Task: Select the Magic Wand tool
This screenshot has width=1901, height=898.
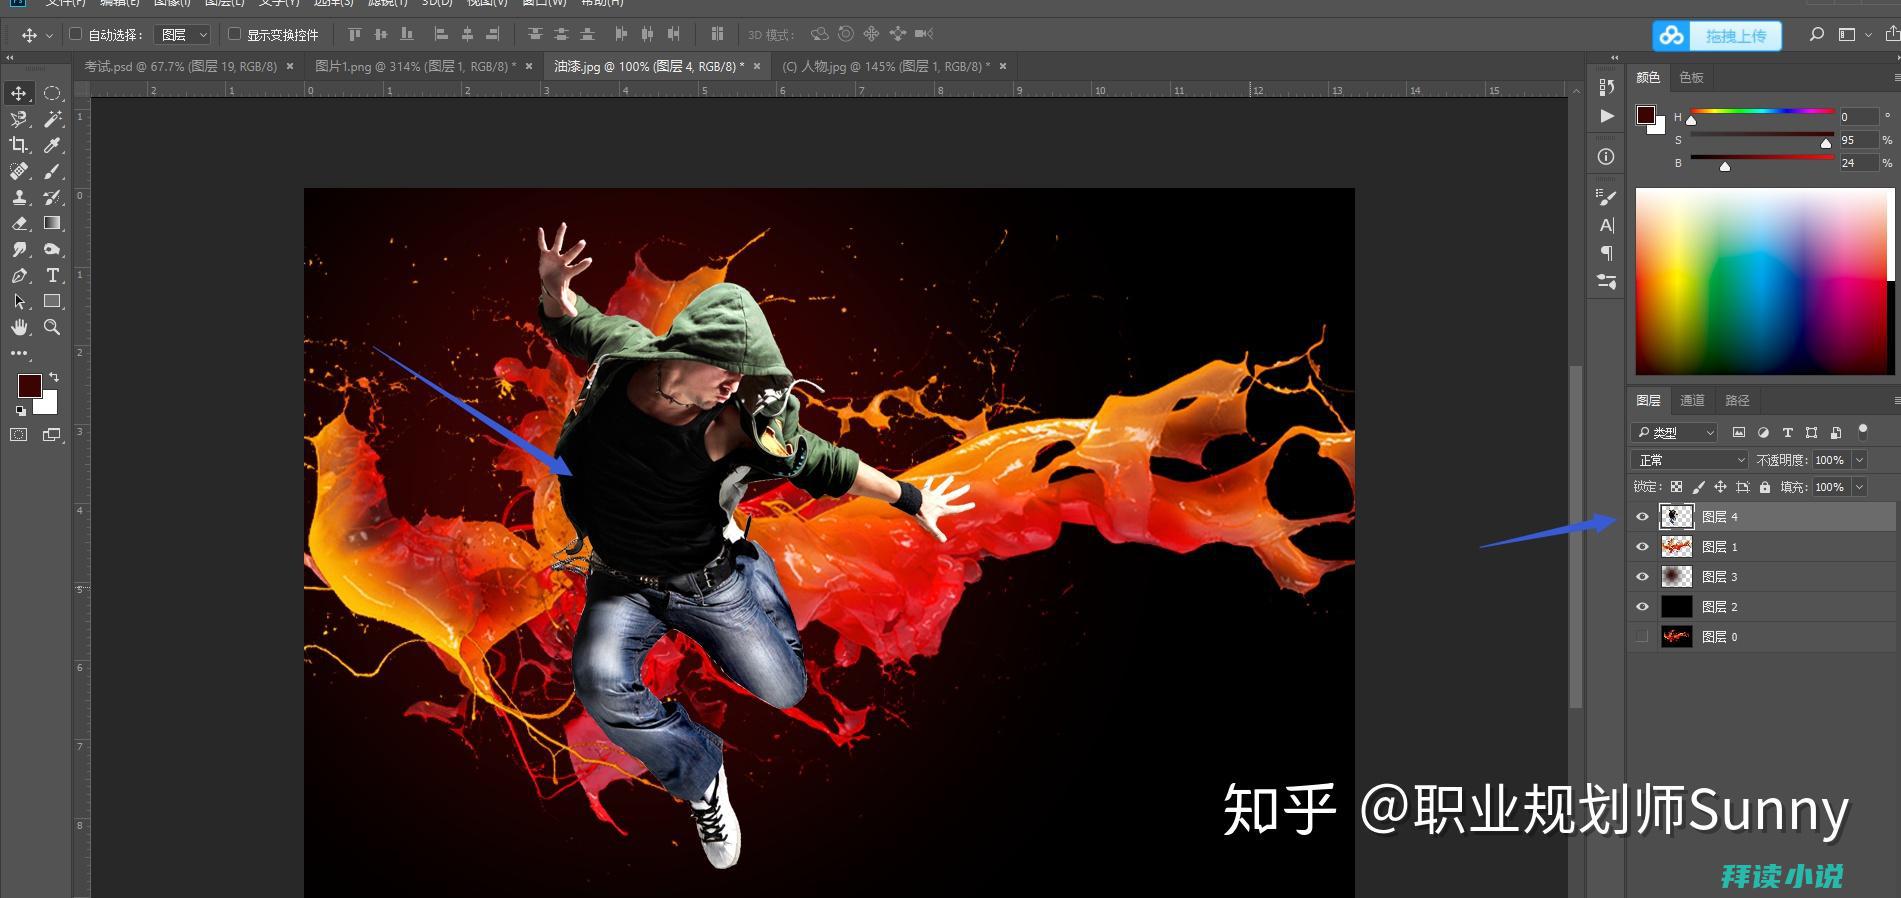Action: (53, 119)
